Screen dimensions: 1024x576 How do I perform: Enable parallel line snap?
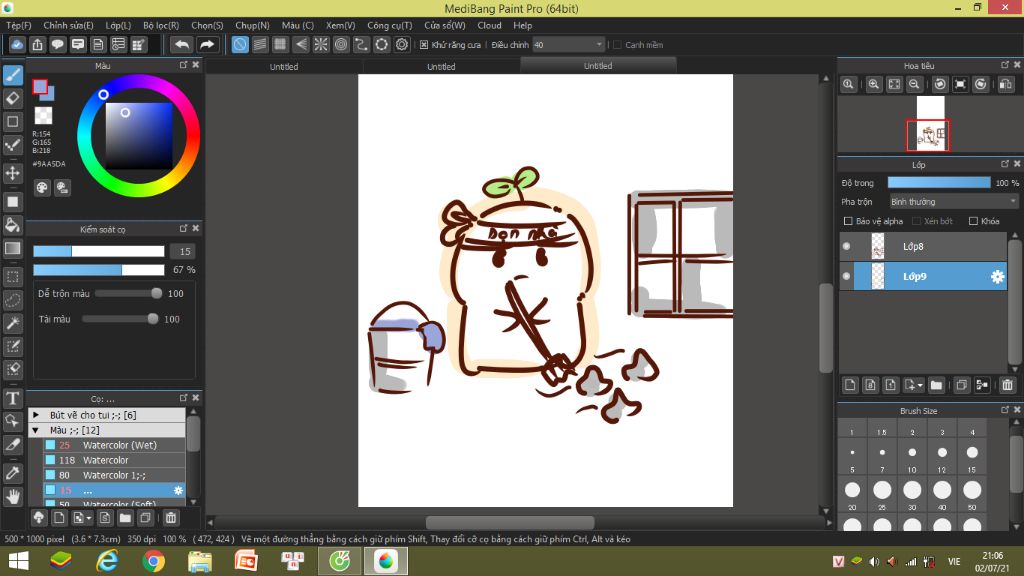point(260,44)
